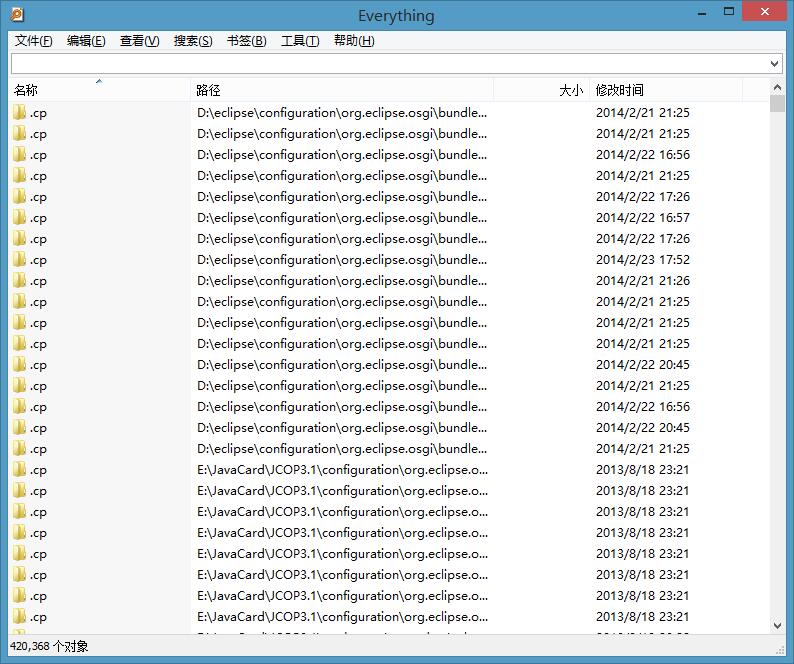
Task: Focus the search text box
Action: (x=388, y=64)
